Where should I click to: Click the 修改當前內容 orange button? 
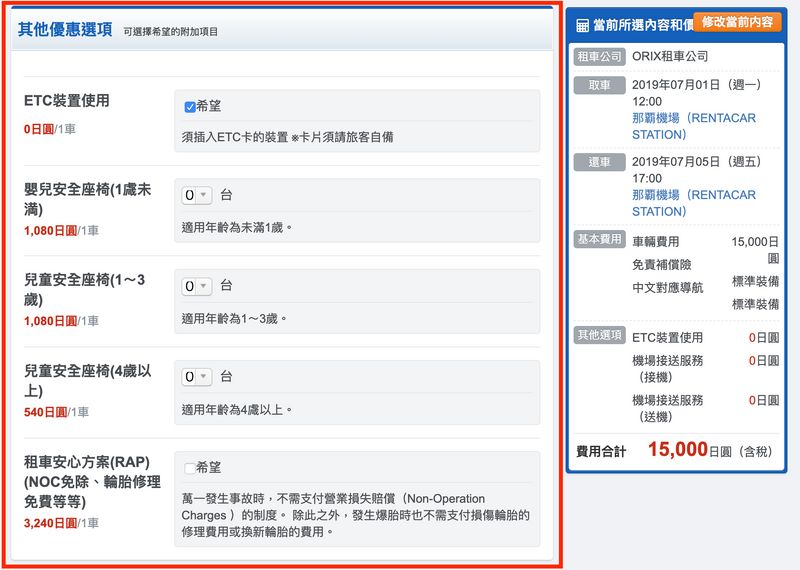tap(737, 22)
